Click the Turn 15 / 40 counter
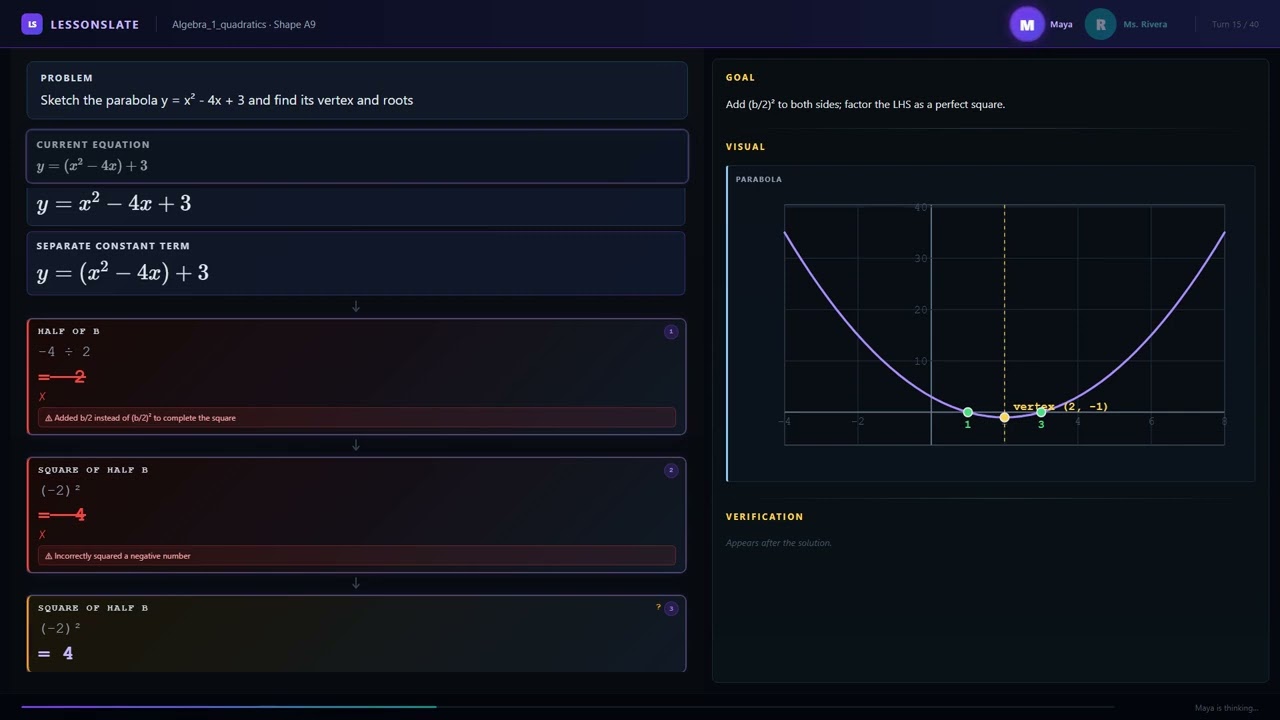 (x=1235, y=24)
